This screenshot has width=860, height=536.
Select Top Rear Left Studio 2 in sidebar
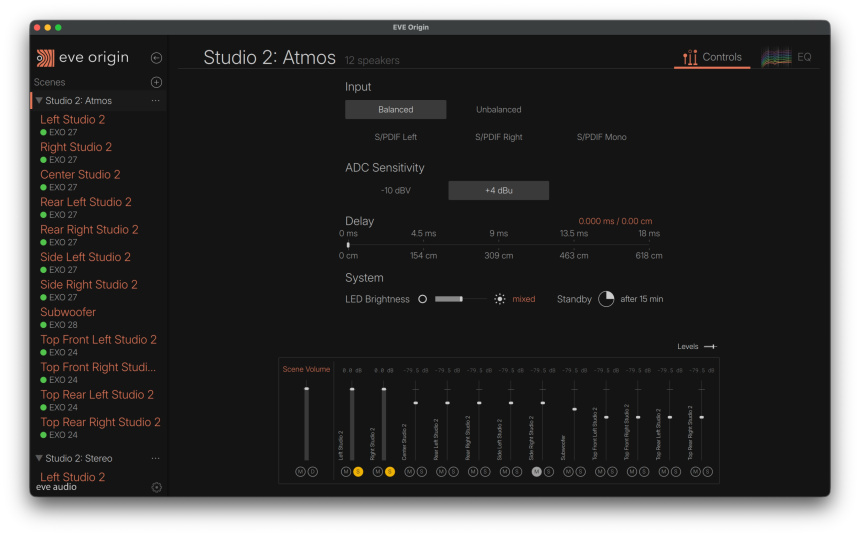(x=97, y=395)
